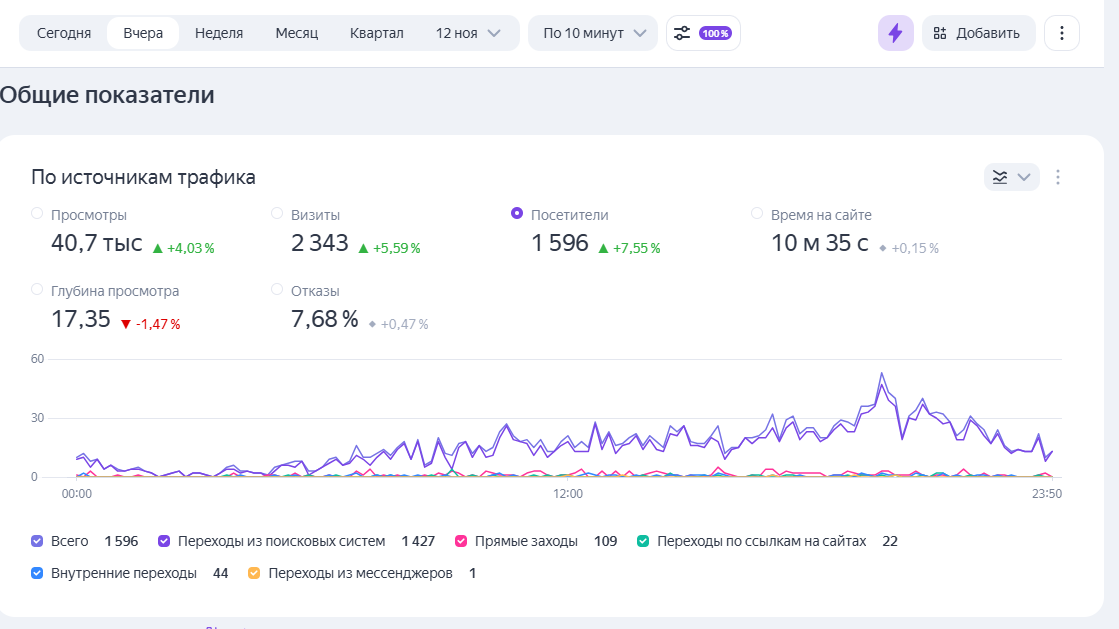Open the traffic sources widget three-dot menu
This screenshot has width=1119, height=629.
pyautogui.click(x=1058, y=177)
